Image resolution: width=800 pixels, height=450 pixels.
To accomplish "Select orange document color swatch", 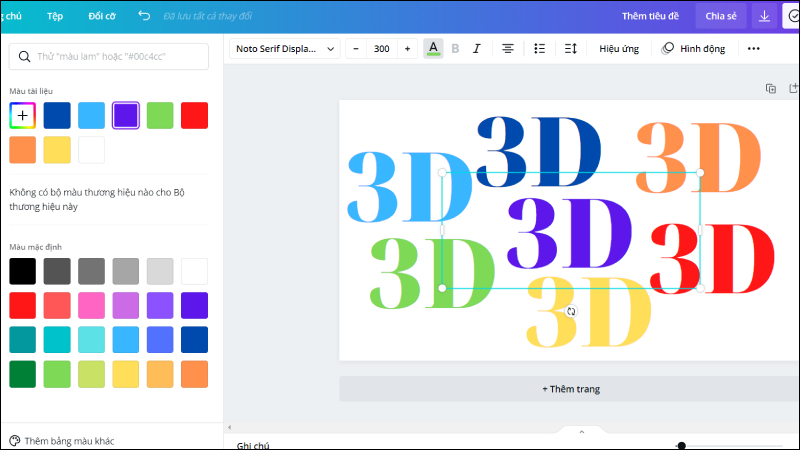I will tap(22, 149).
